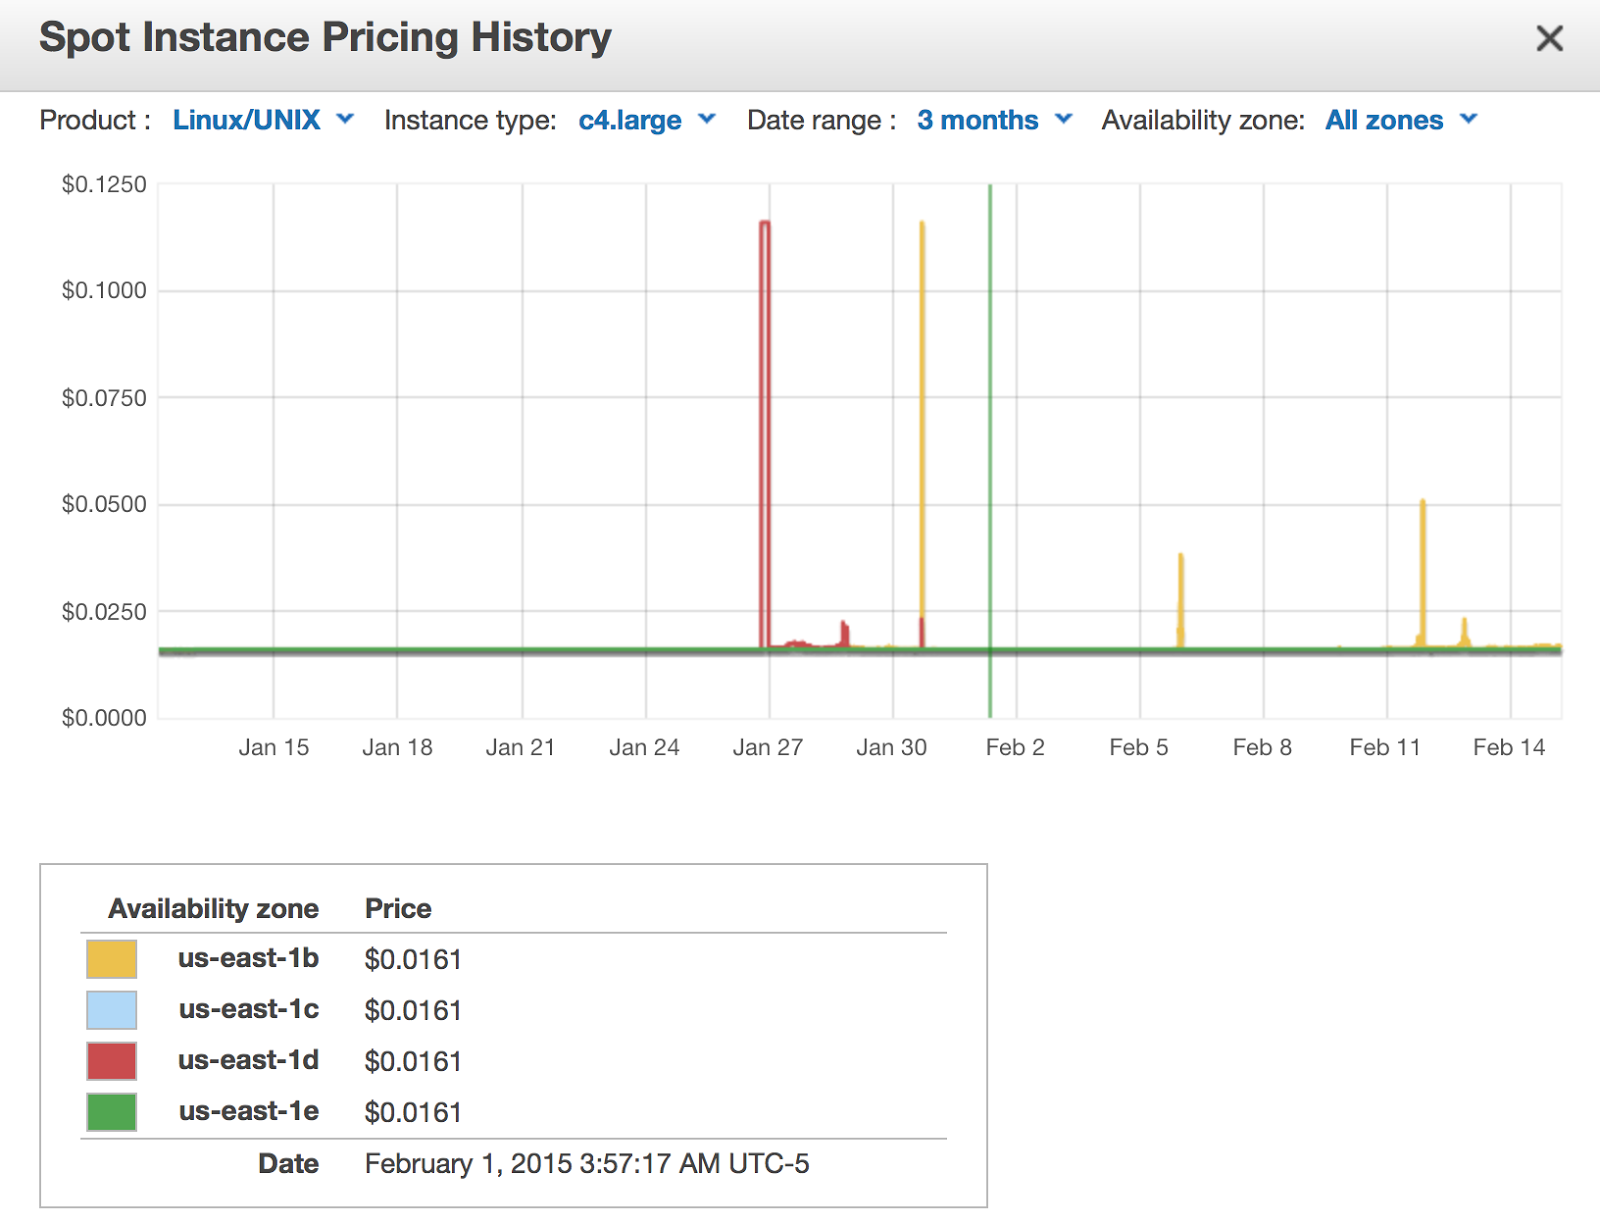The height and width of the screenshot is (1224, 1600).
Task: Click the tall yellow spike near Jan 30
Action: (922, 434)
